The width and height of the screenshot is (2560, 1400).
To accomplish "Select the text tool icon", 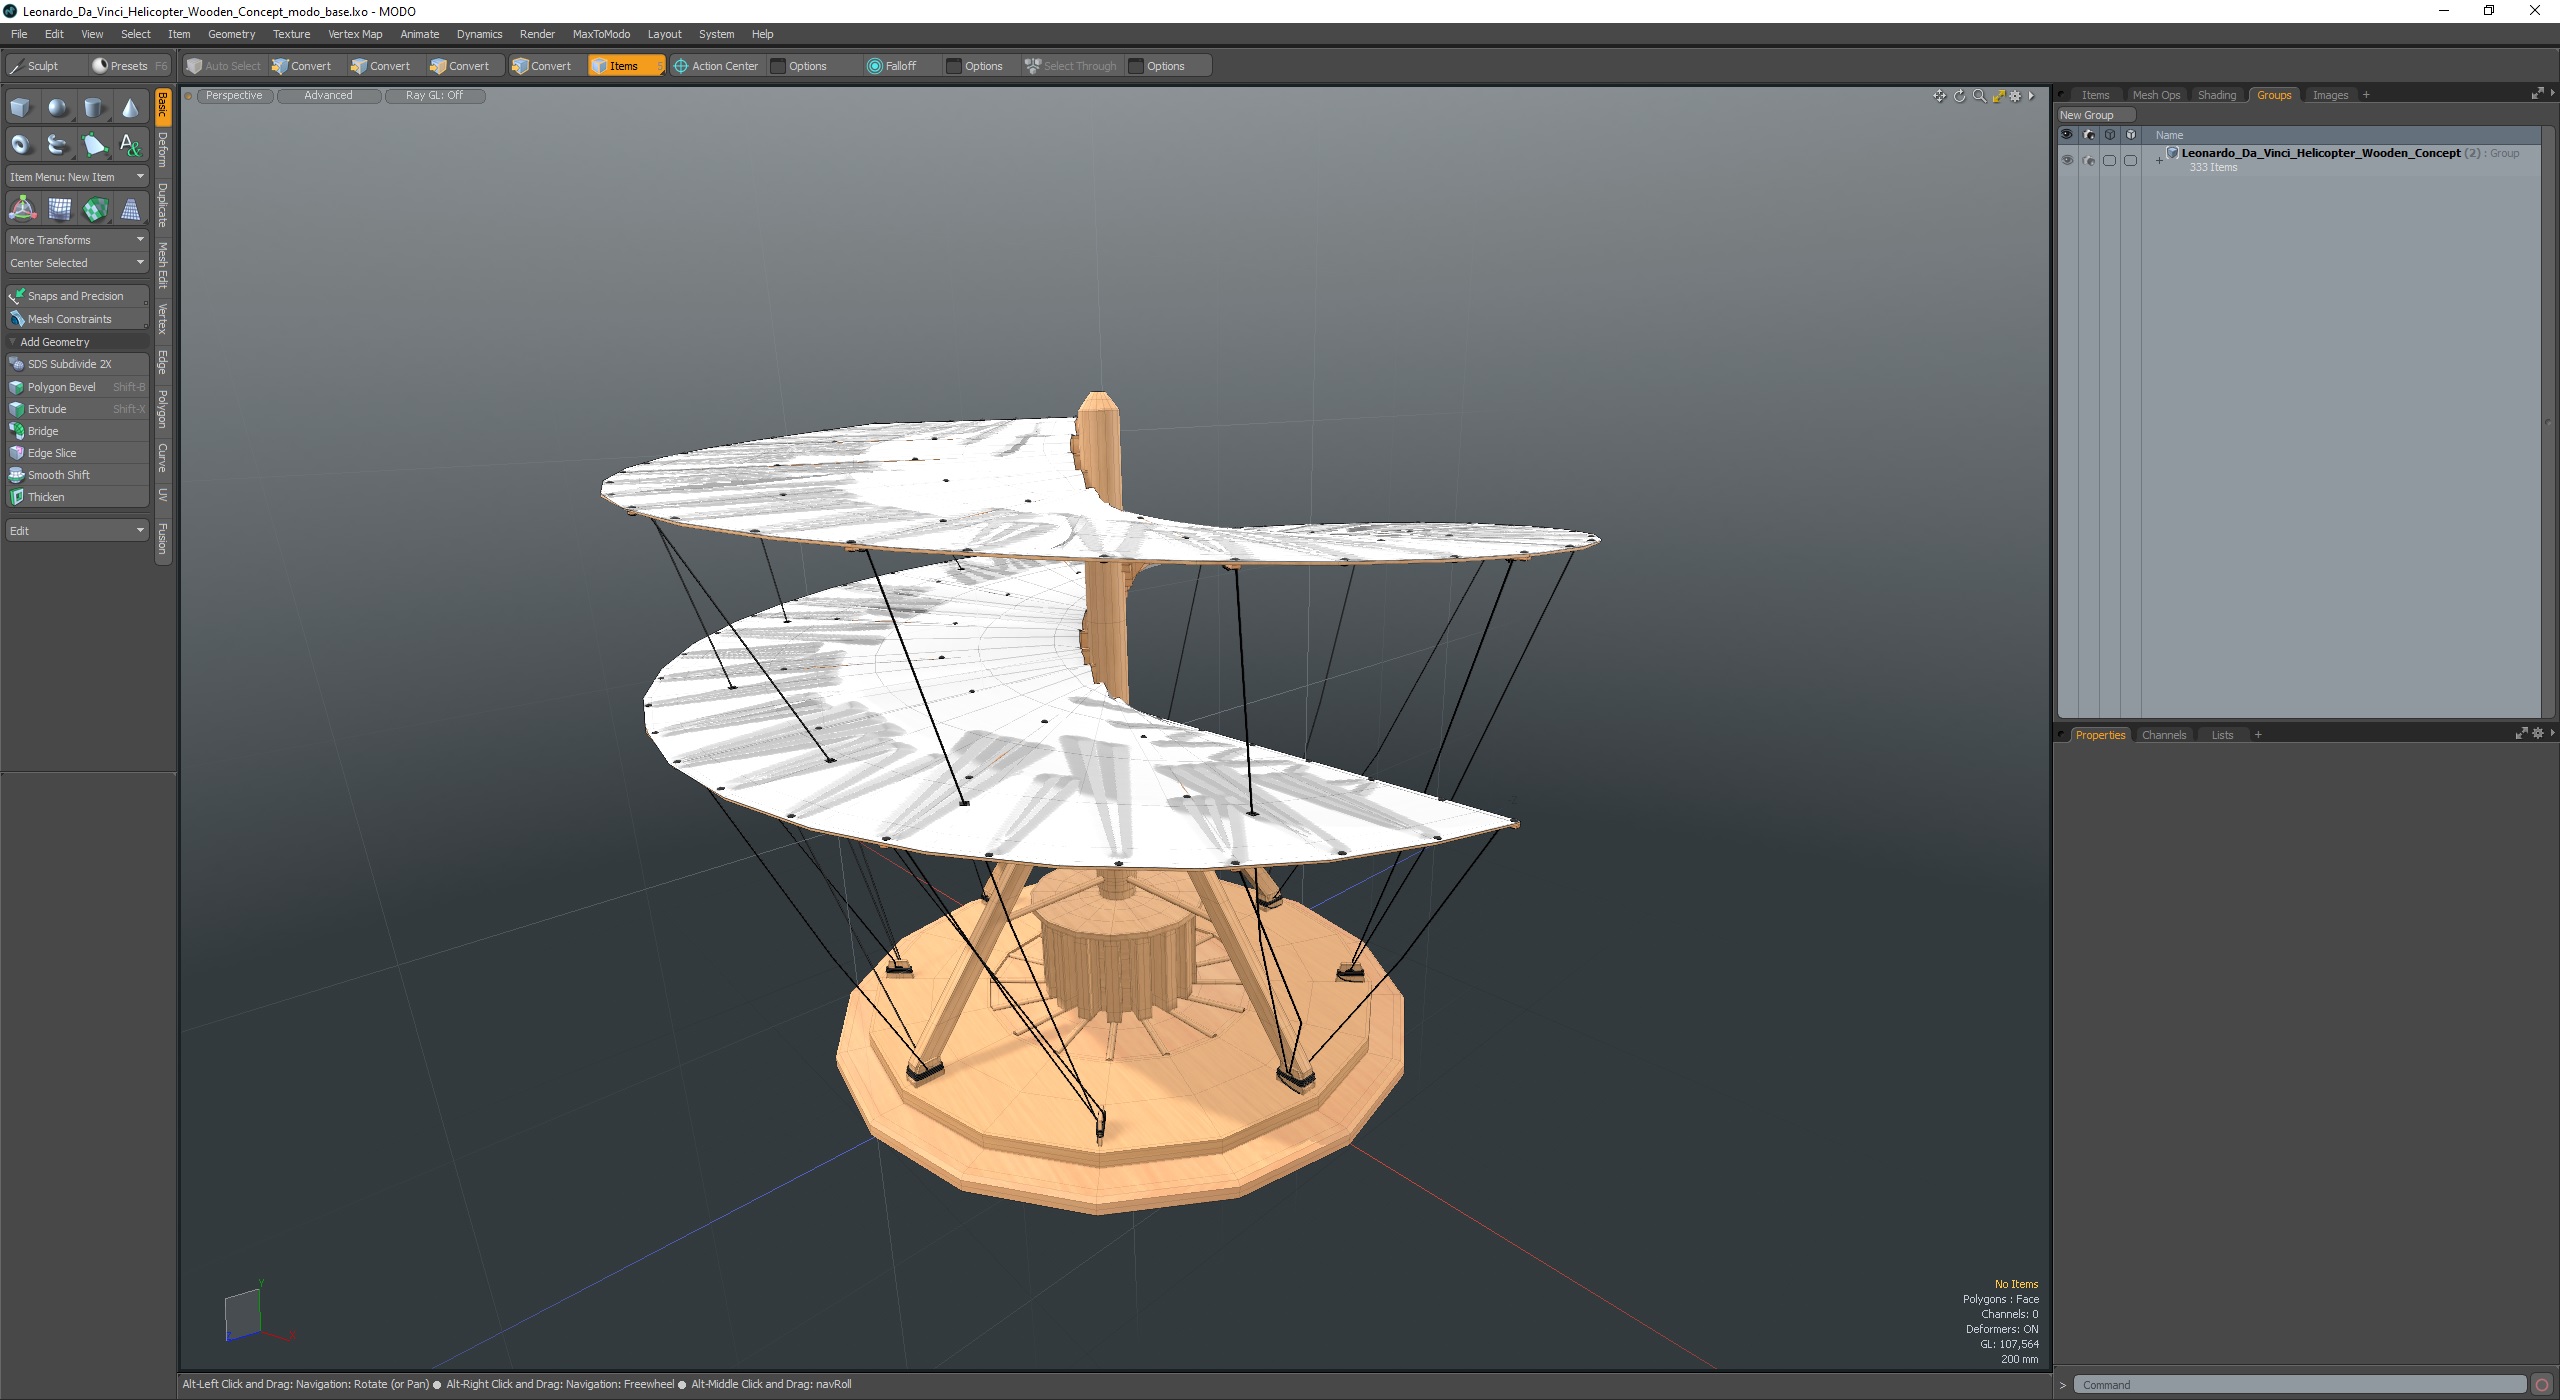I will coord(130,144).
